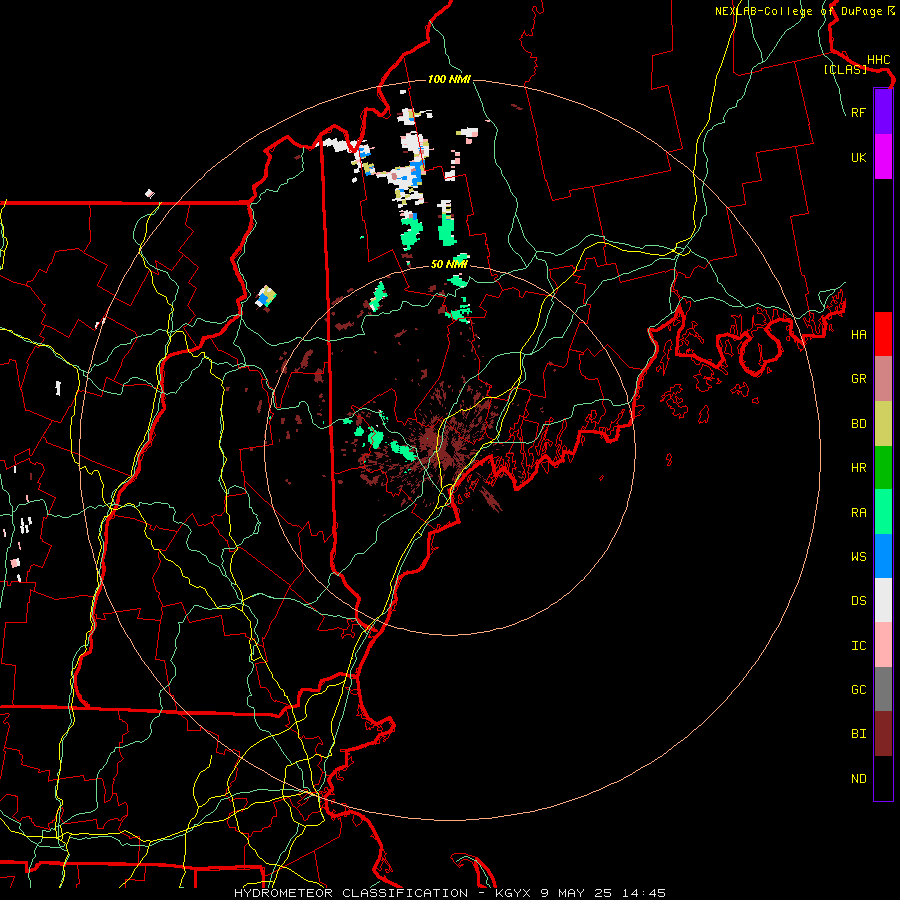Viewport: 900px width, 900px height.
Task: Click the DS dry snow white swatch
Action: [883, 600]
